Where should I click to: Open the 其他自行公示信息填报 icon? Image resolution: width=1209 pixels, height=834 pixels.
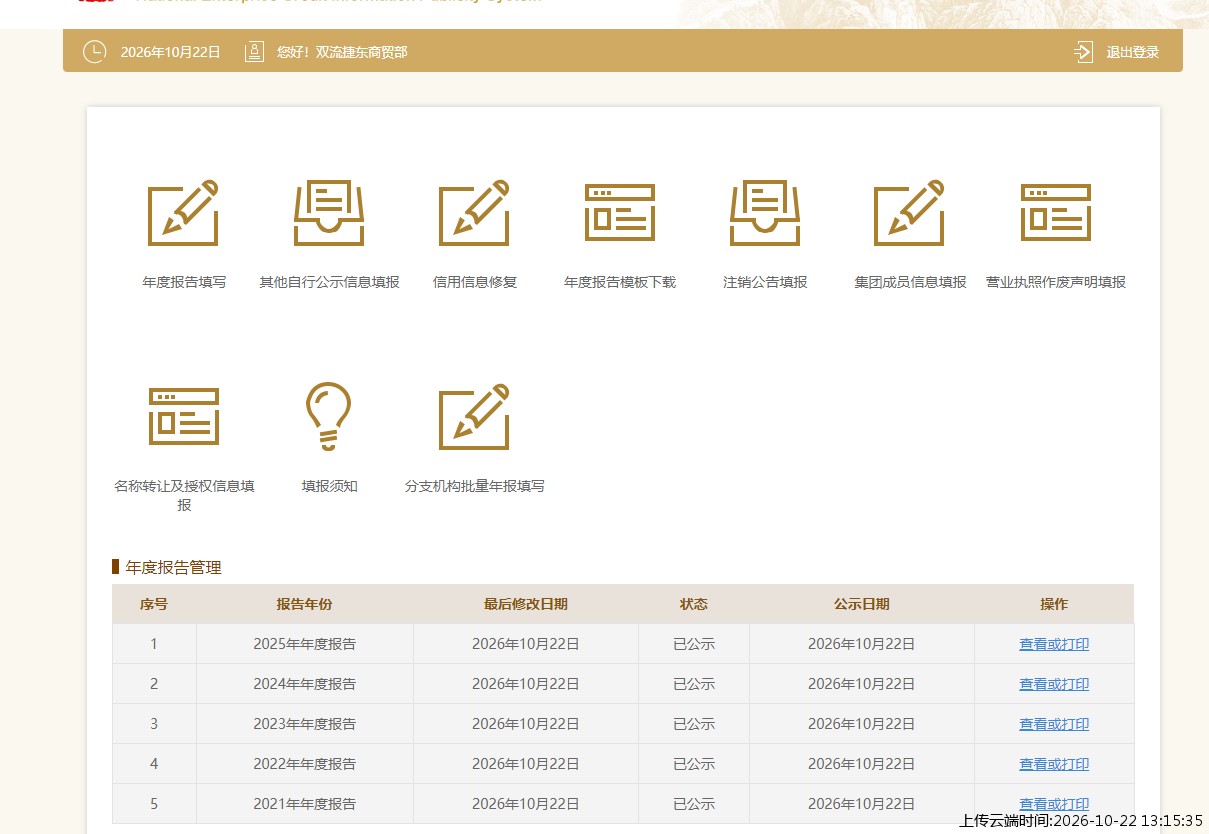[329, 213]
